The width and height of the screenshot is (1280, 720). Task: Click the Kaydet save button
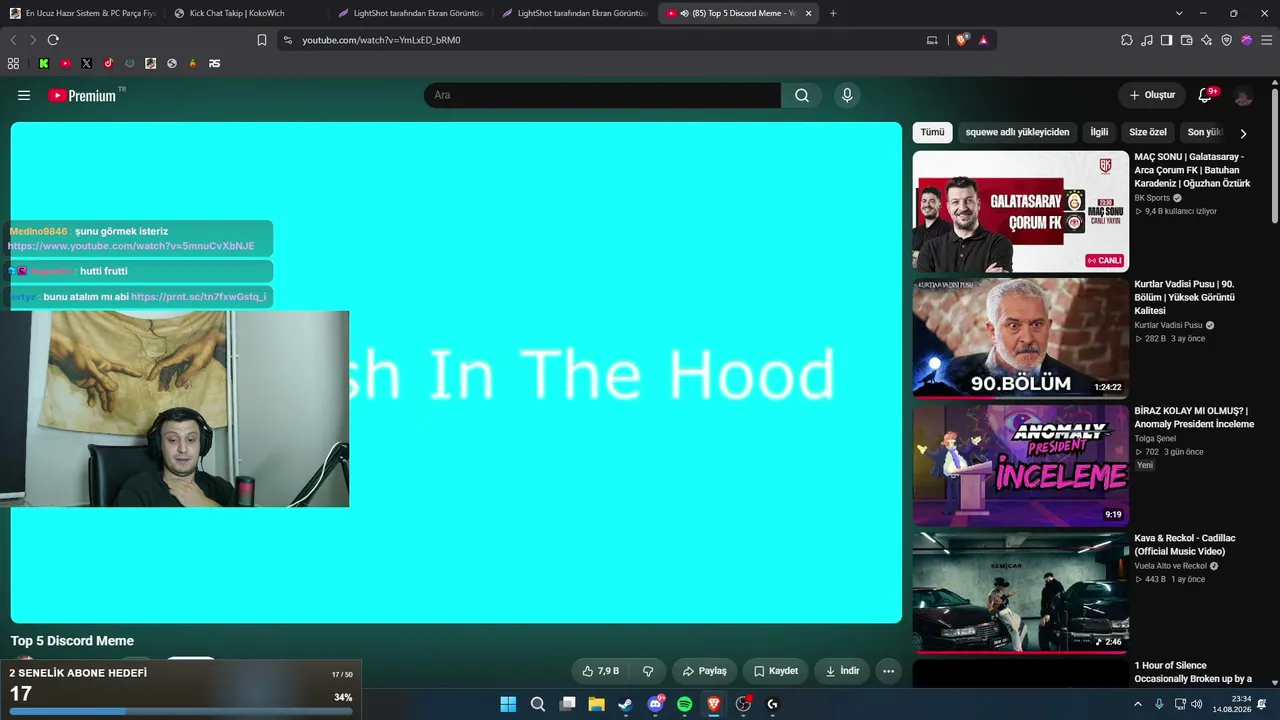click(776, 671)
